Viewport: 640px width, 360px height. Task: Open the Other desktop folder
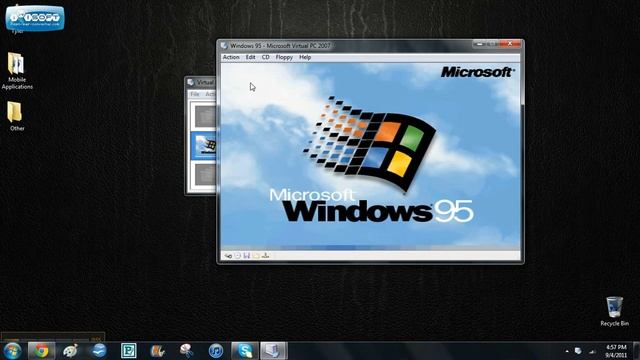pyautogui.click(x=16, y=116)
